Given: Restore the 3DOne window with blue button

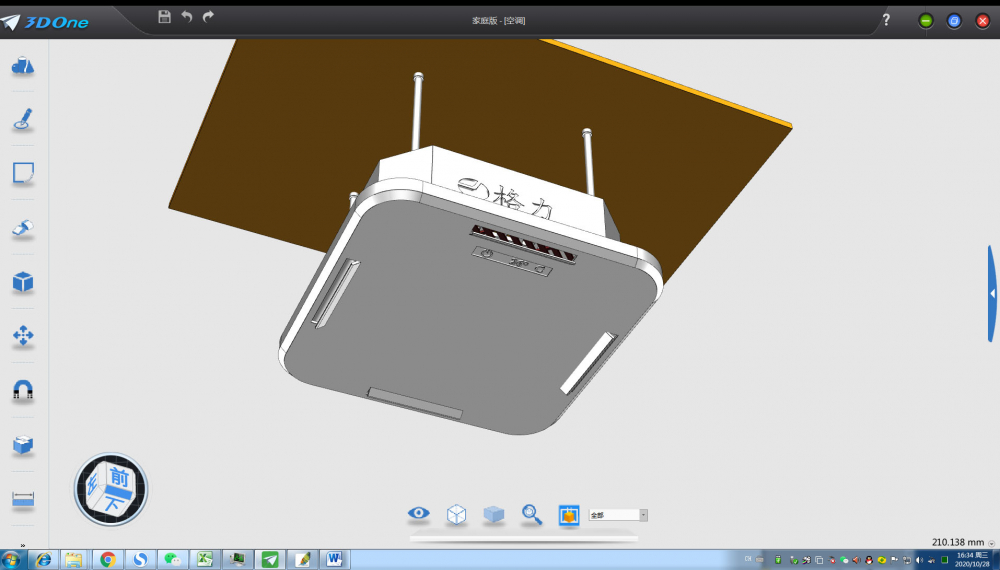Looking at the screenshot, I should [954, 21].
